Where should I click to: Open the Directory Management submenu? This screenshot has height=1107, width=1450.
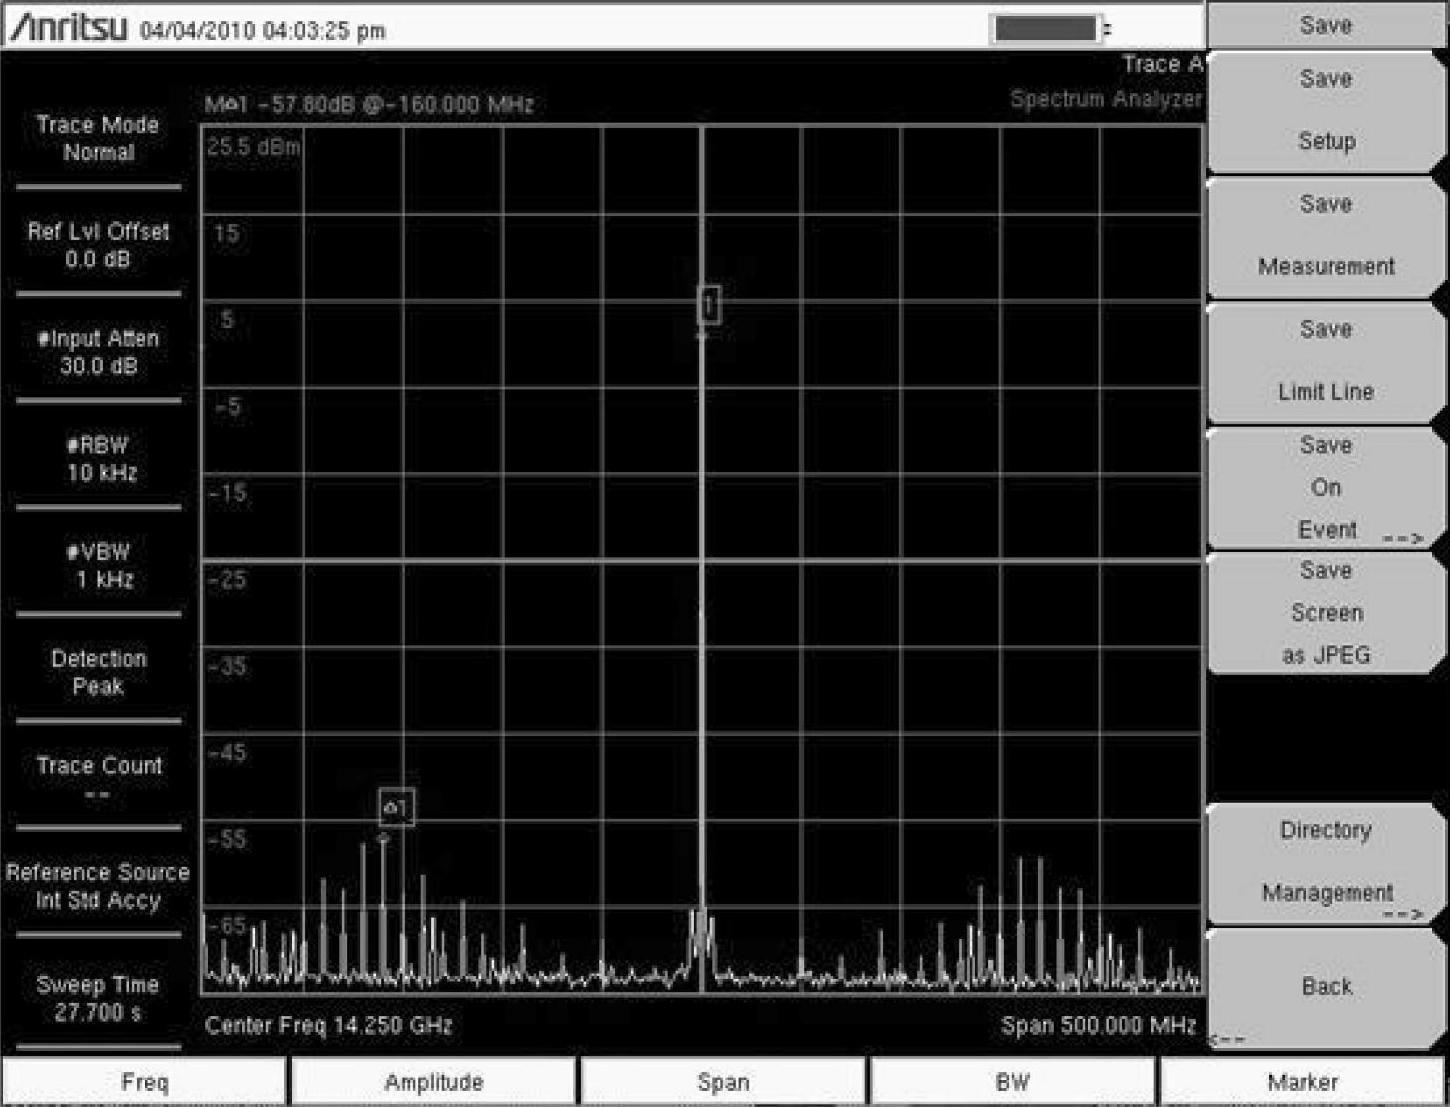[x=1325, y=862]
